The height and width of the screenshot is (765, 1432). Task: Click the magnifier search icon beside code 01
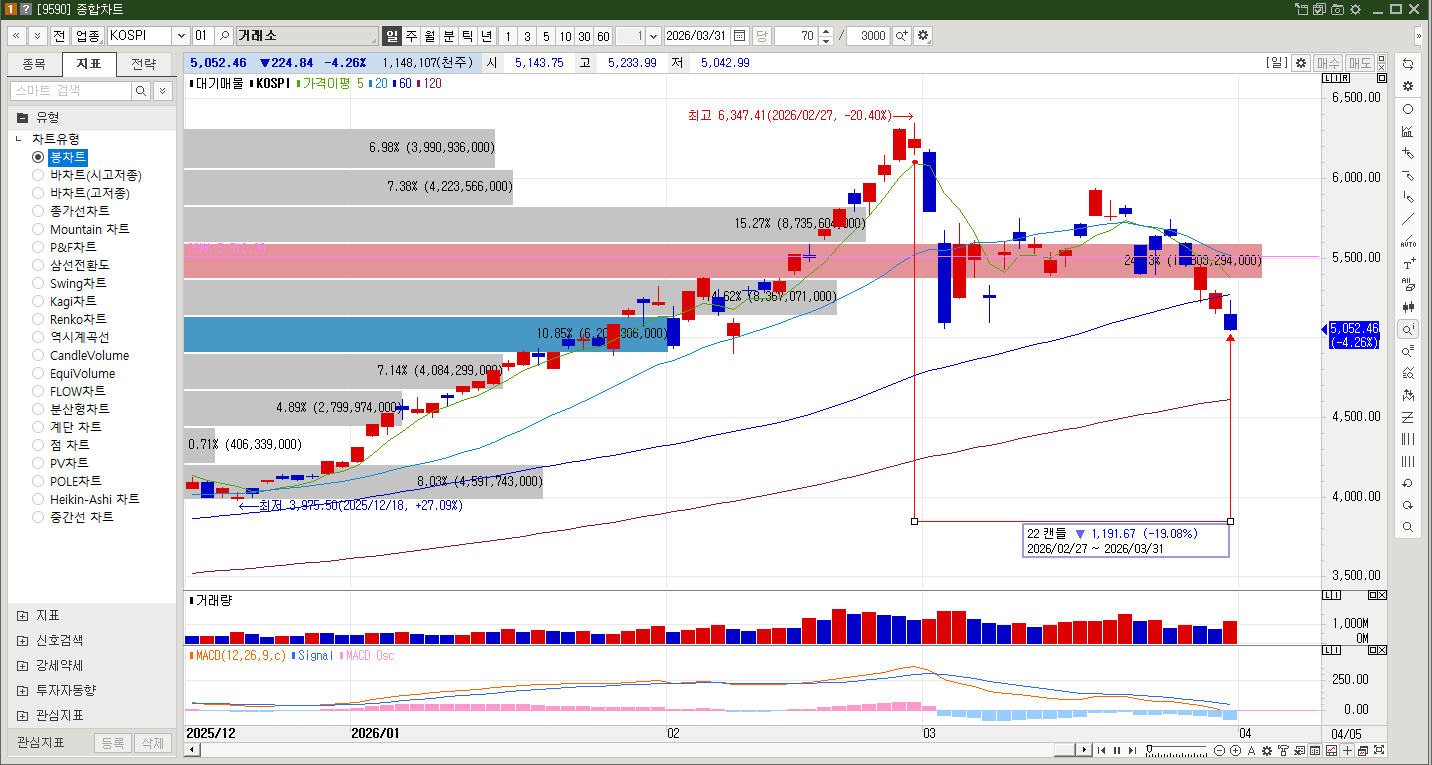click(224, 36)
